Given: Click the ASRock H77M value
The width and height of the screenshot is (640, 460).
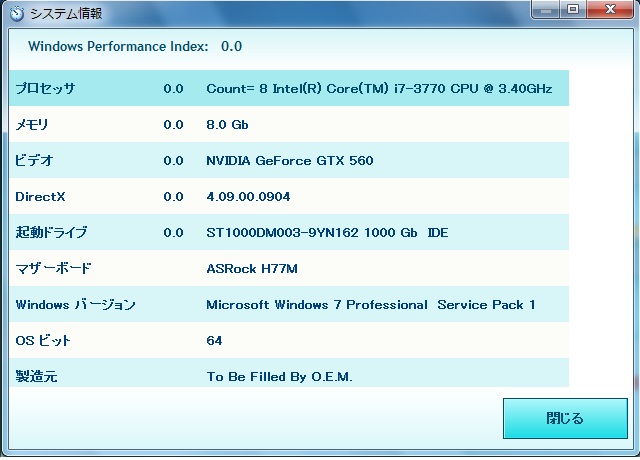Looking at the screenshot, I should [252, 269].
